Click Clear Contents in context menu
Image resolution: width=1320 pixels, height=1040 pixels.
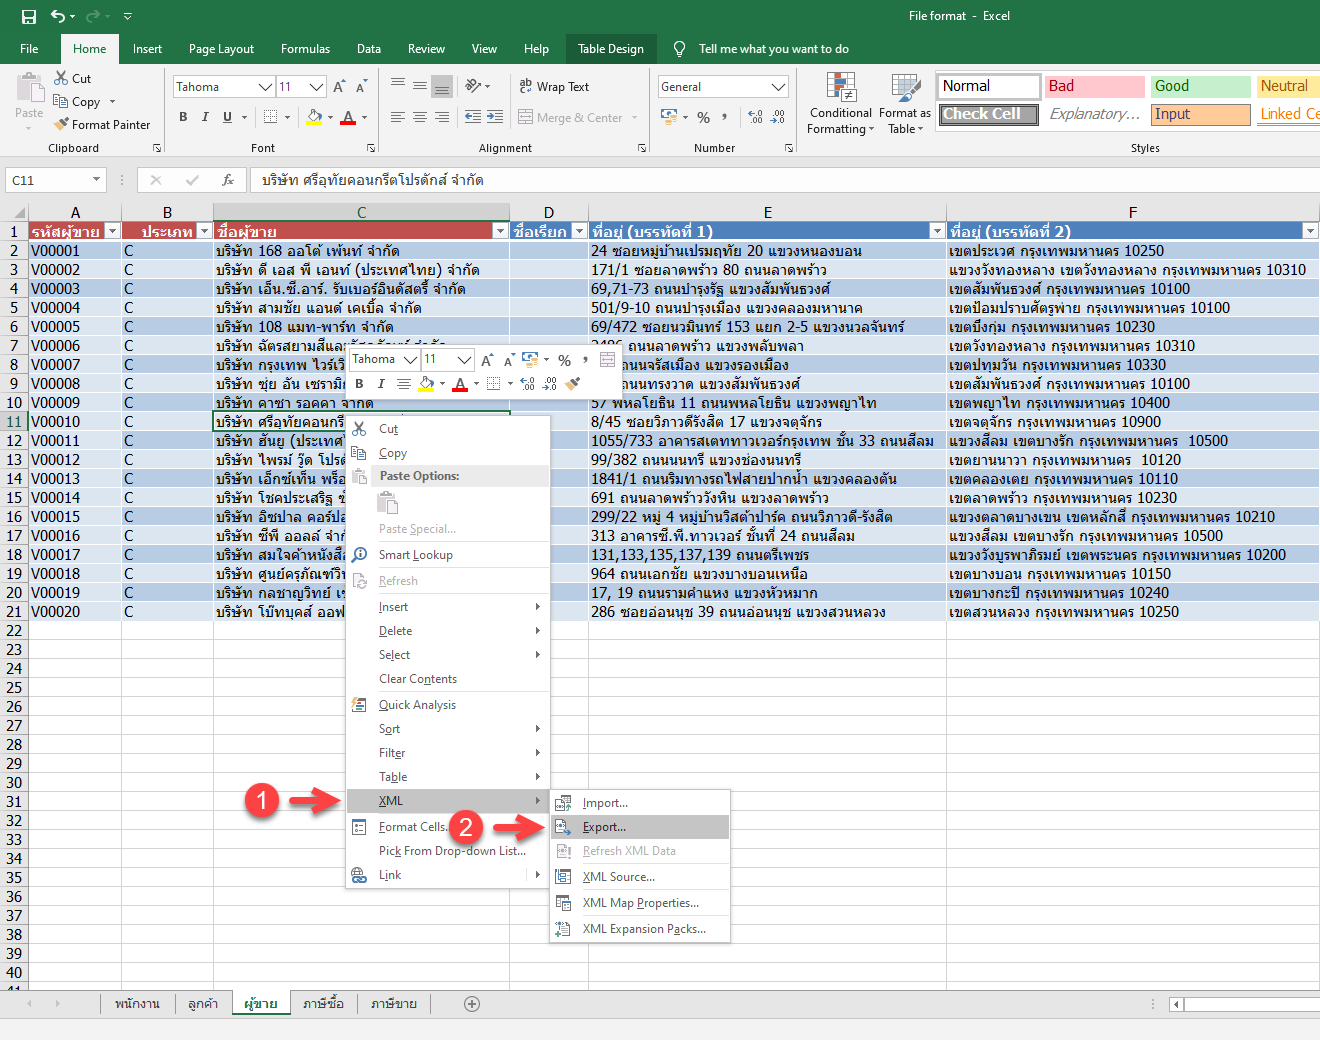coord(447,679)
